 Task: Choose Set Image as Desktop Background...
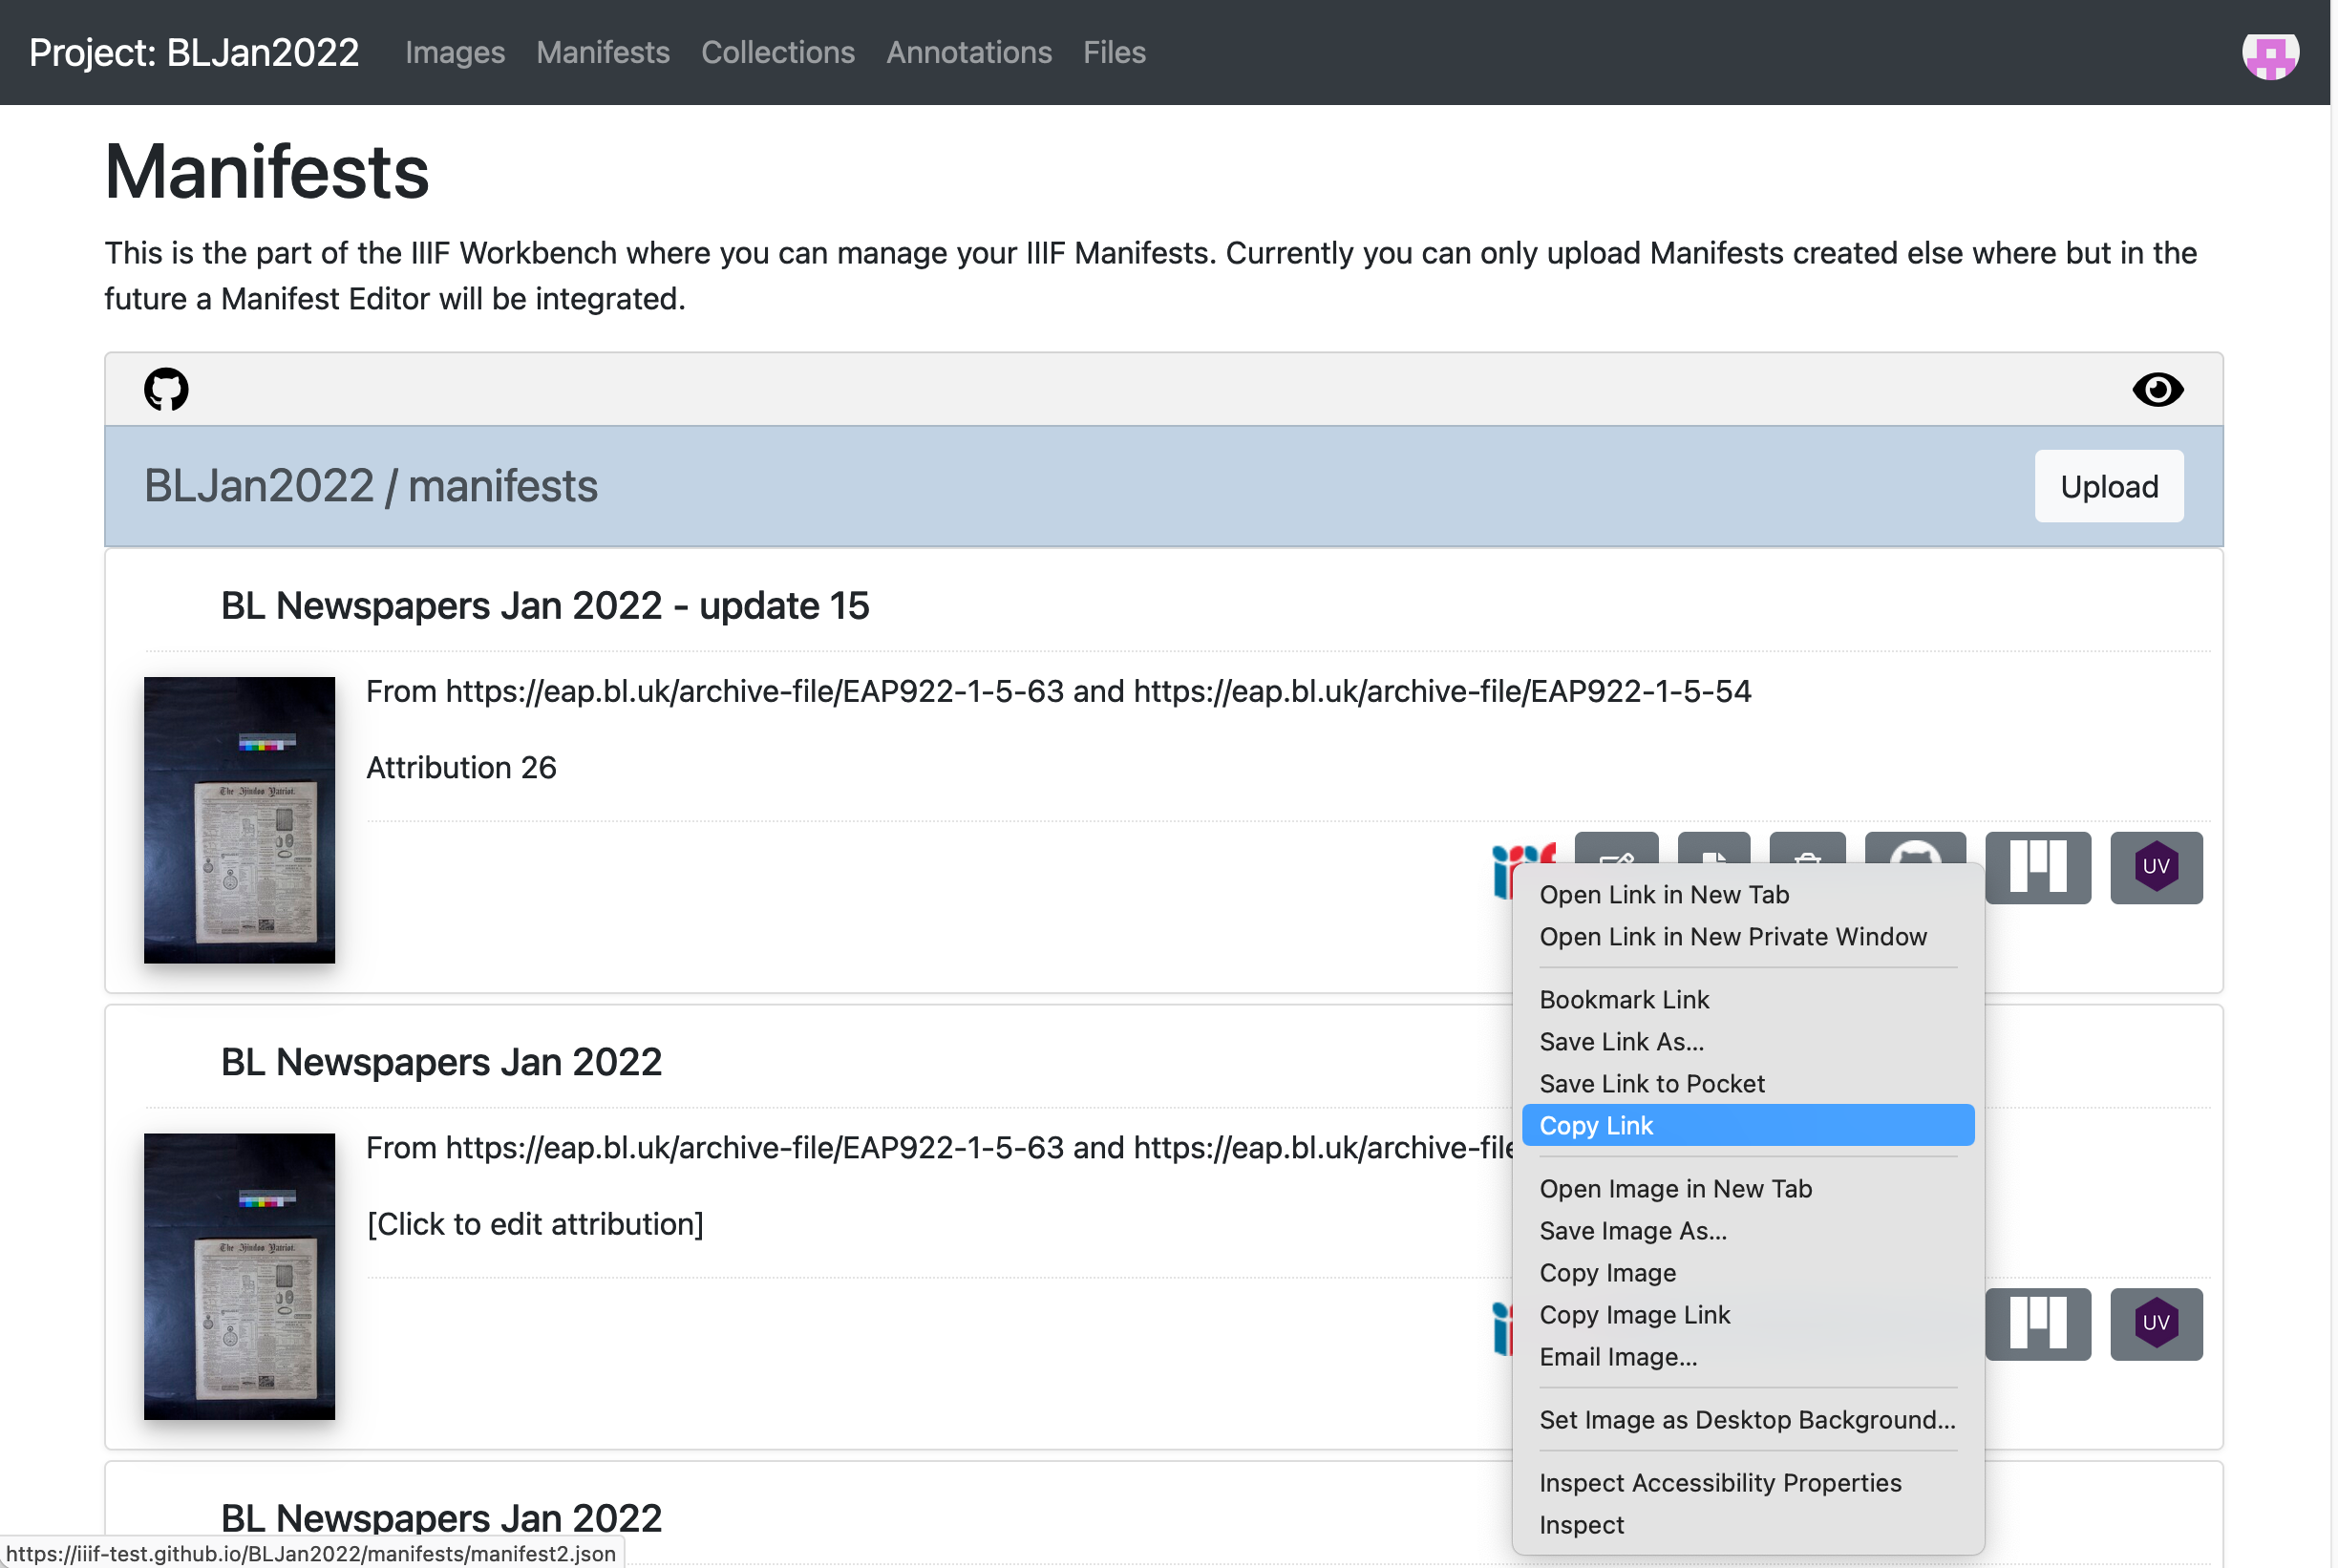point(1748,1420)
